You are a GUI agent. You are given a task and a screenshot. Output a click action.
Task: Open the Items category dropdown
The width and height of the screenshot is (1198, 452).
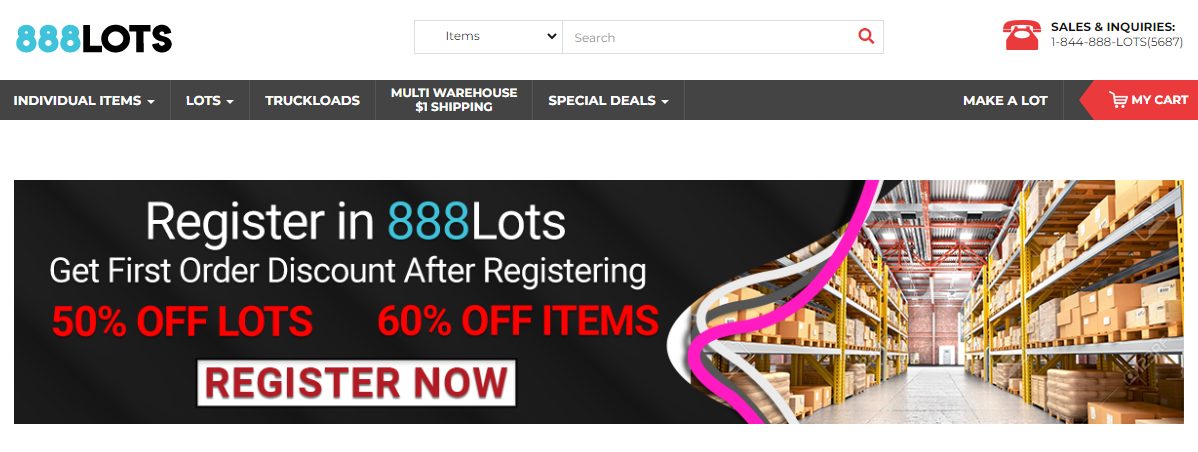pyautogui.click(x=488, y=37)
